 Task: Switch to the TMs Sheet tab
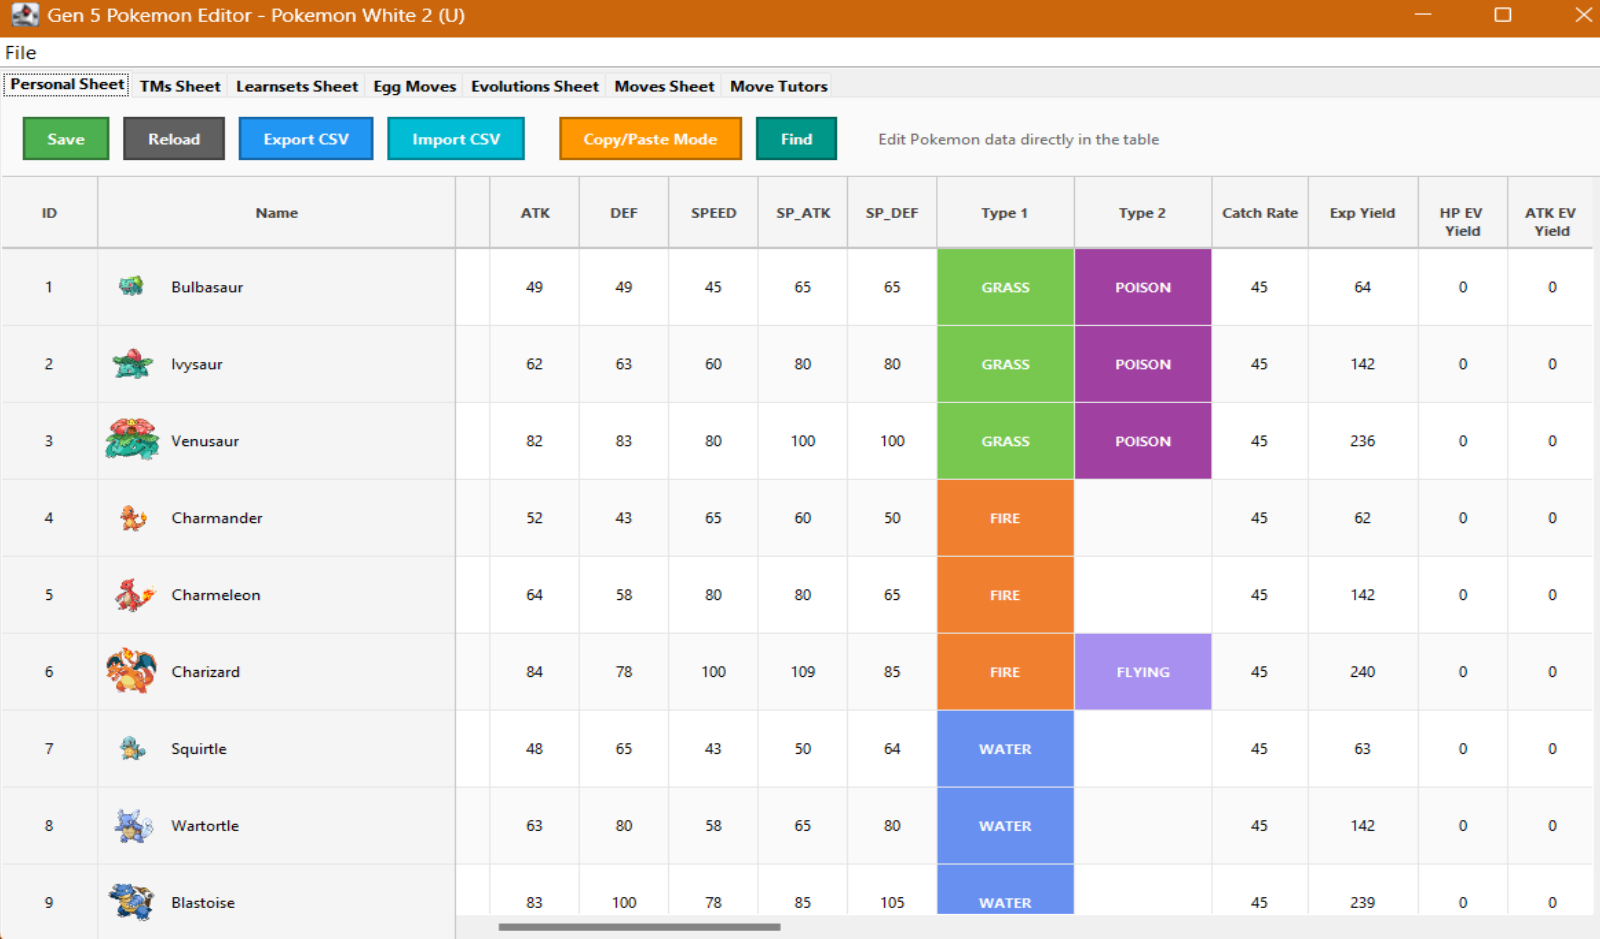(180, 86)
